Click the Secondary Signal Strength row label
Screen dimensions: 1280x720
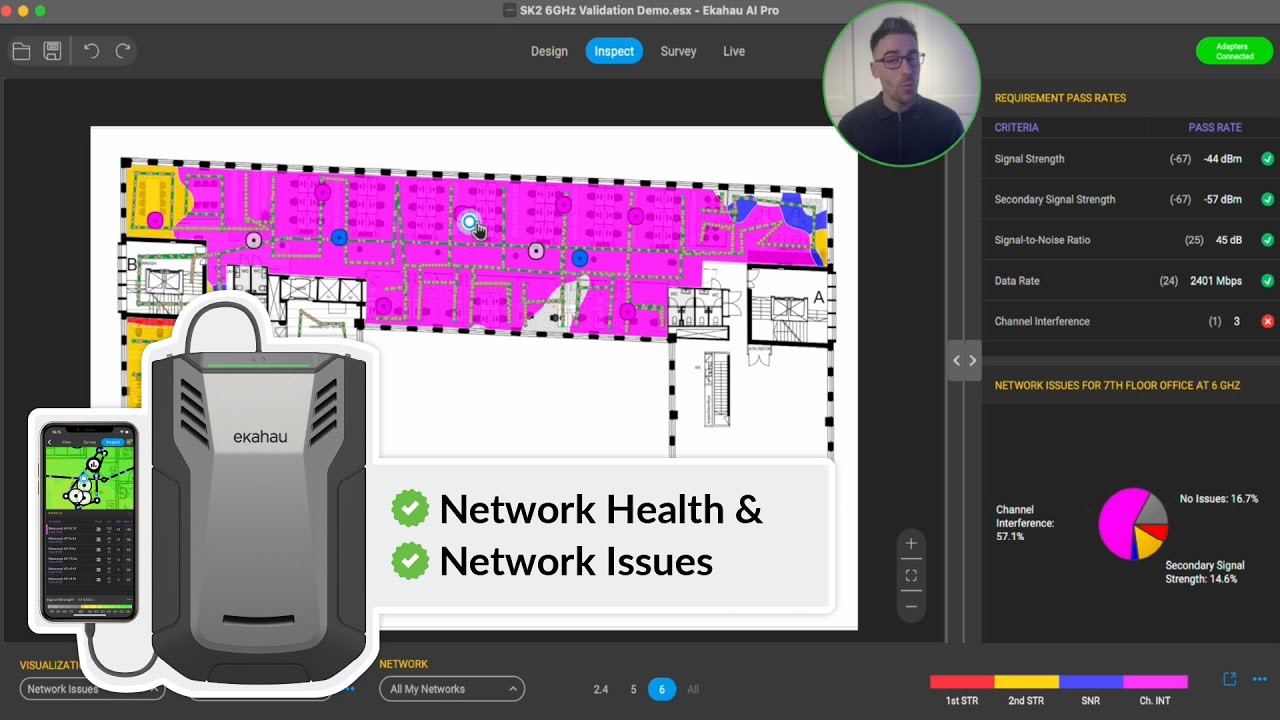[1054, 199]
